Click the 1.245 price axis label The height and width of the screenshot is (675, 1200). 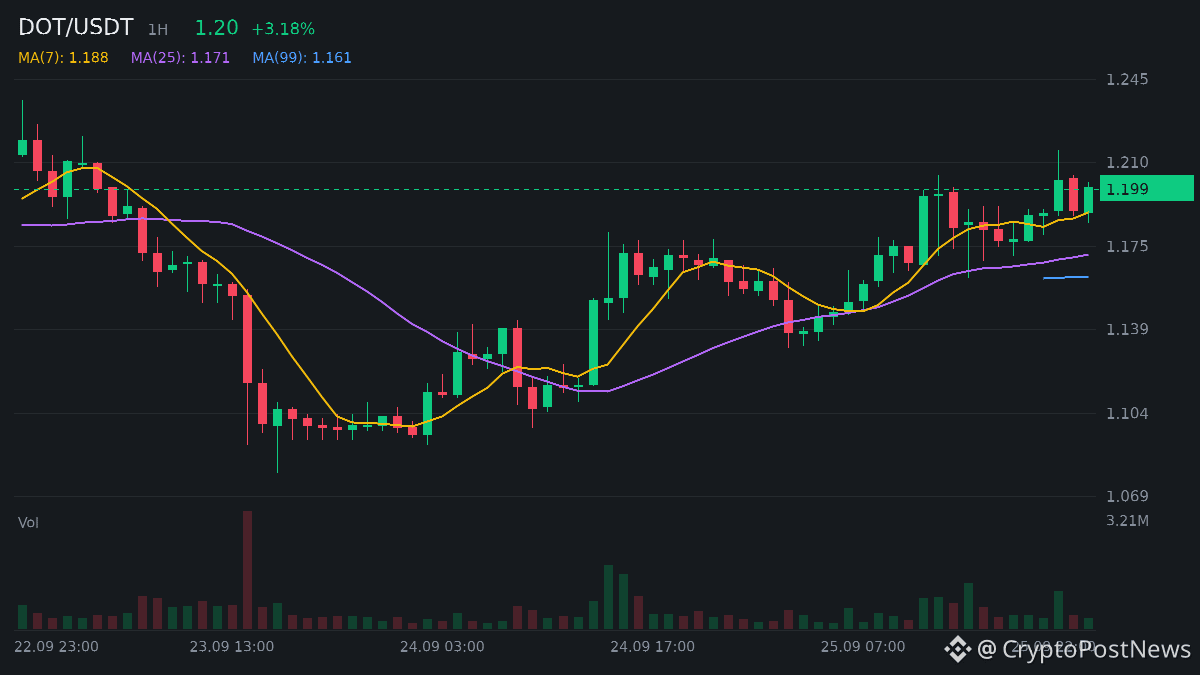coord(1127,79)
